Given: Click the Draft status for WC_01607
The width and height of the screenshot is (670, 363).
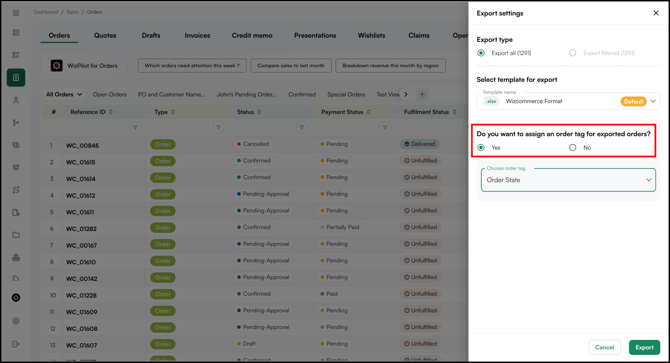Looking at the screenshot, I should [x=246, y=343].
